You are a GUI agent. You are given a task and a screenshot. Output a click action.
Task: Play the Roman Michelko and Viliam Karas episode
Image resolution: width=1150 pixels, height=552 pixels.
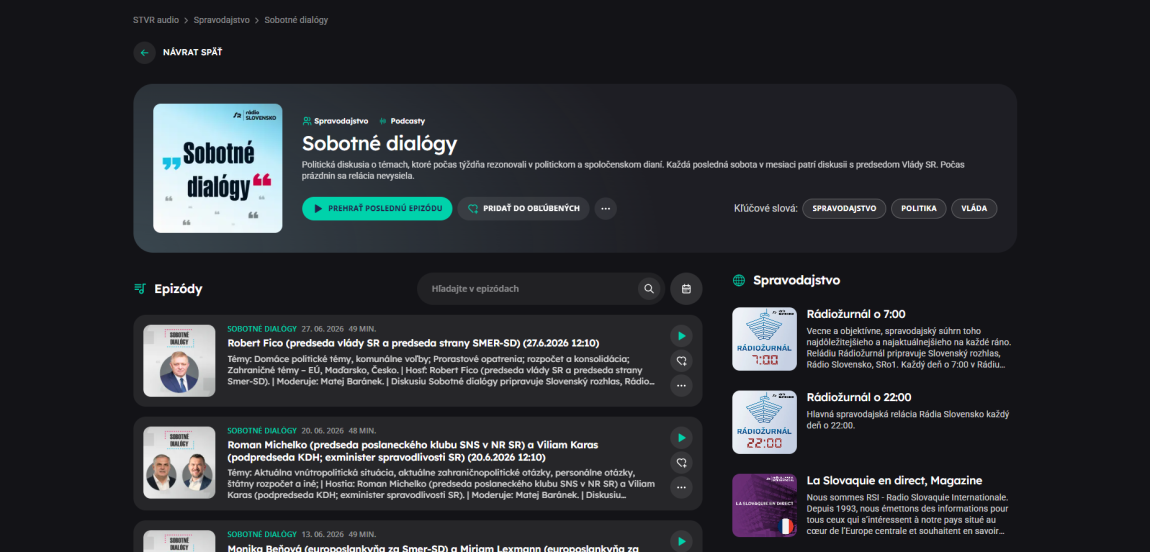[681, 438]
